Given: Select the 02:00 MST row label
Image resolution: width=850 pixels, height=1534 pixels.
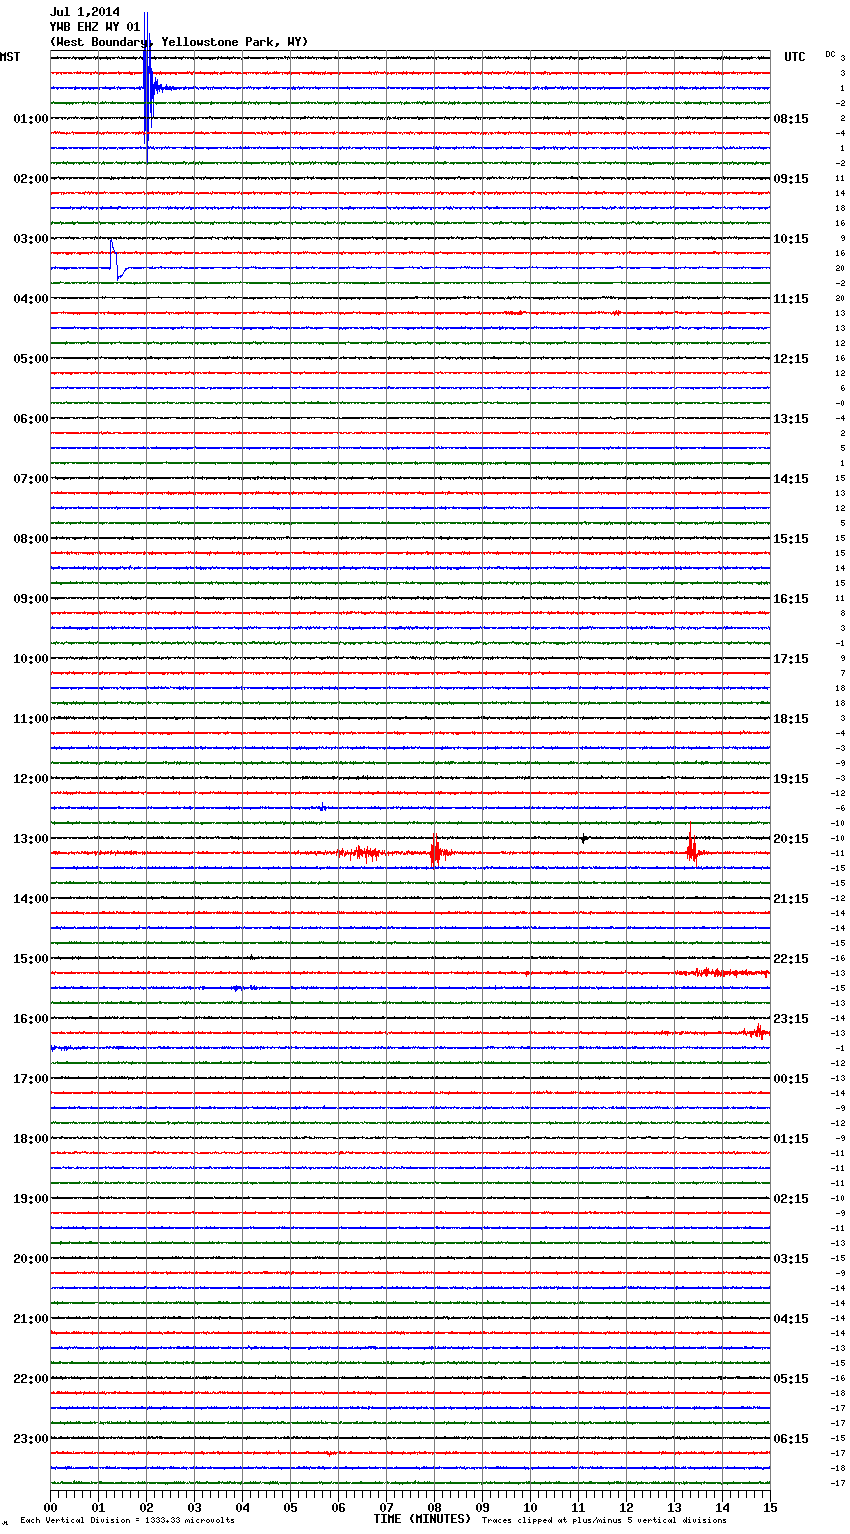Looking at the screenshot, I should 31,178.
